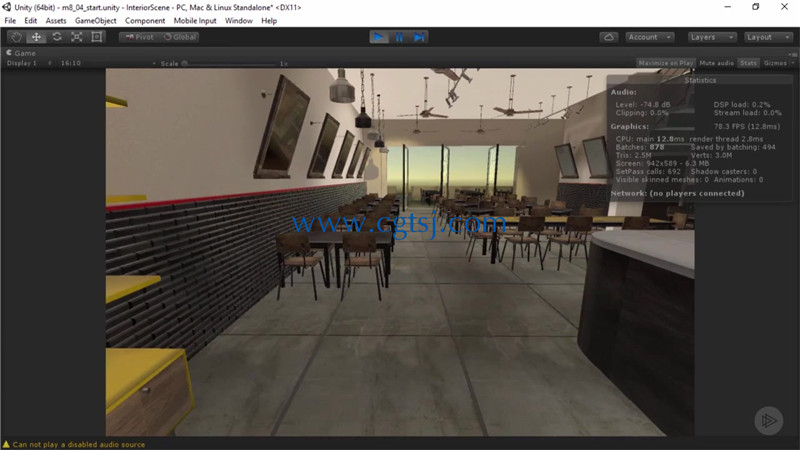Click the SetPass calls: 692 statistic
This screenshot has height=450, width=800.
coord(648,171)
